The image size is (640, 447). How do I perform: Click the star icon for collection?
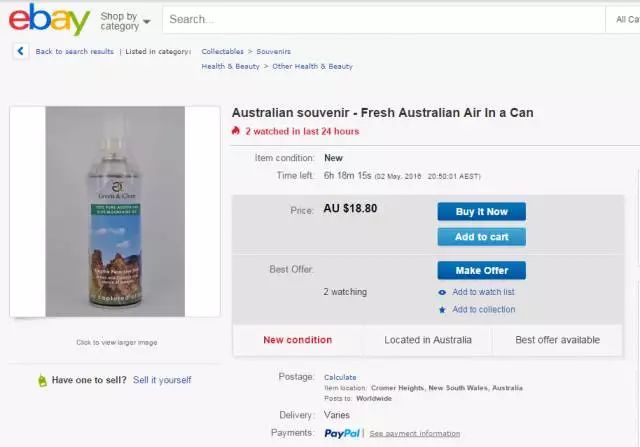(442, 310)
